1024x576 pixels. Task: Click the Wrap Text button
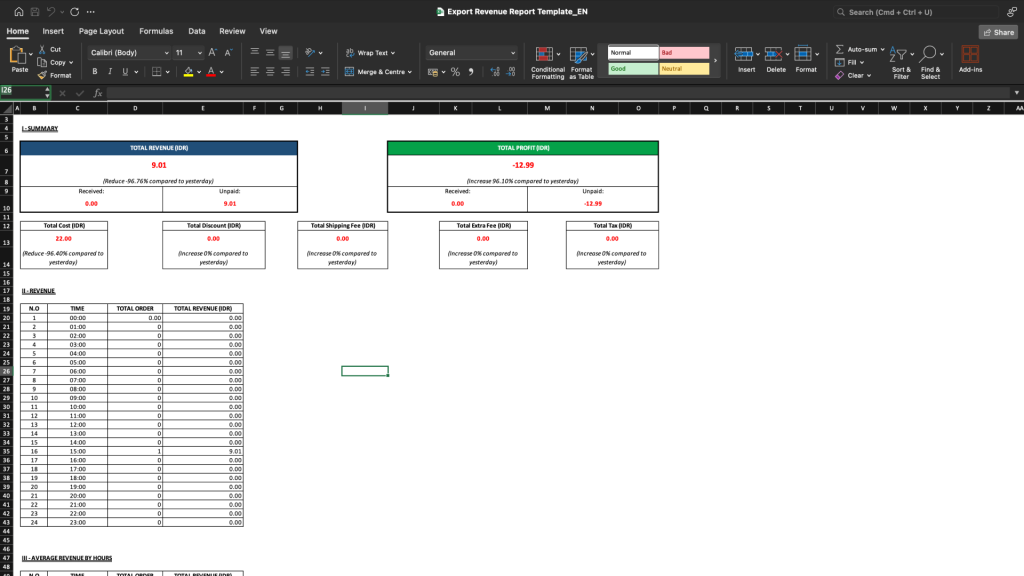370,53
